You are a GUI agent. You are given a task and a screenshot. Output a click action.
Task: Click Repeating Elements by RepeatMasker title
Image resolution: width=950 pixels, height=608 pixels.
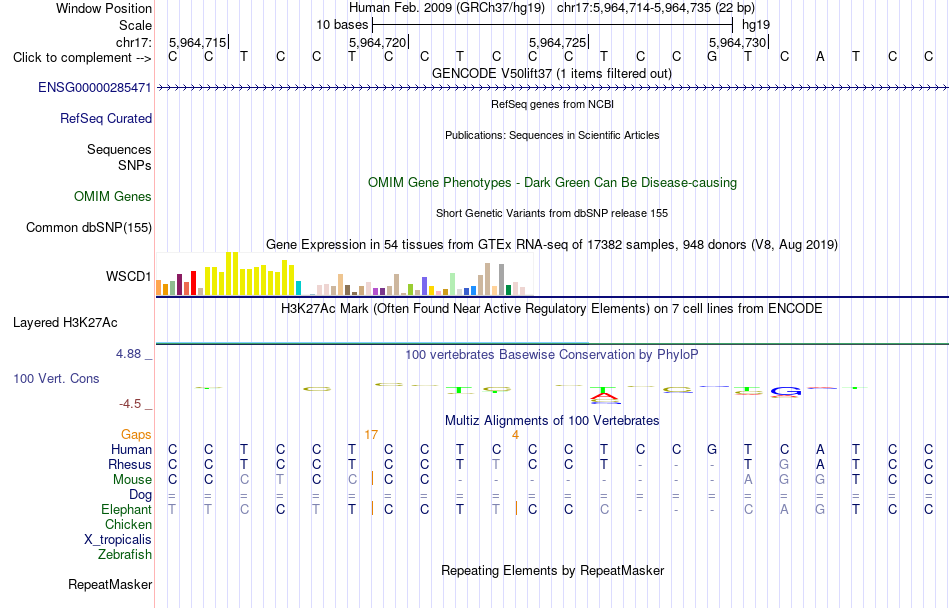553,571
